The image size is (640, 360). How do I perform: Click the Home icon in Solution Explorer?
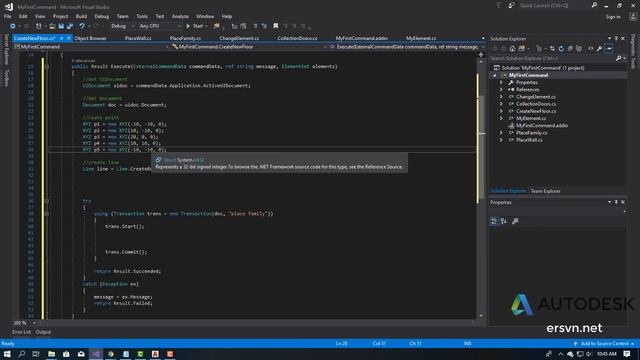pos(512,49)
